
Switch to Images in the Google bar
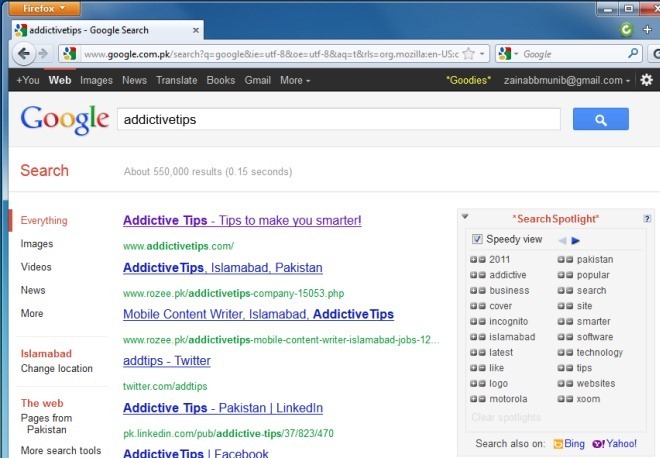click(x=96, y=80)
